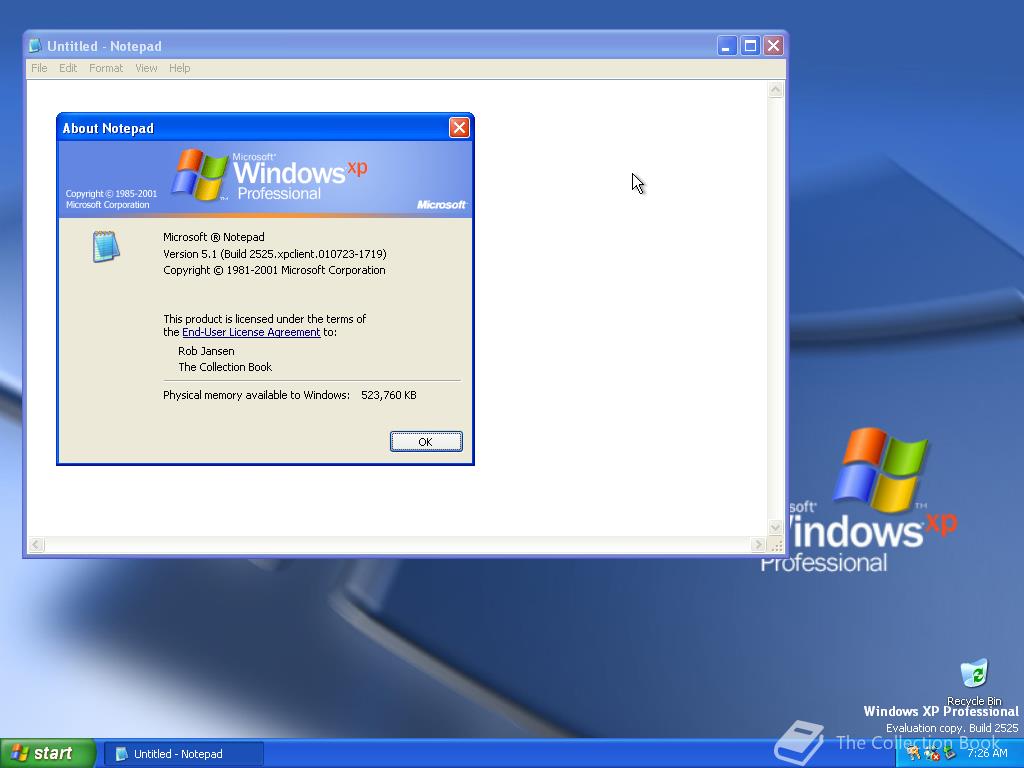
Task: Open the View menu in Notepad
Action: [x=146, y=68]
